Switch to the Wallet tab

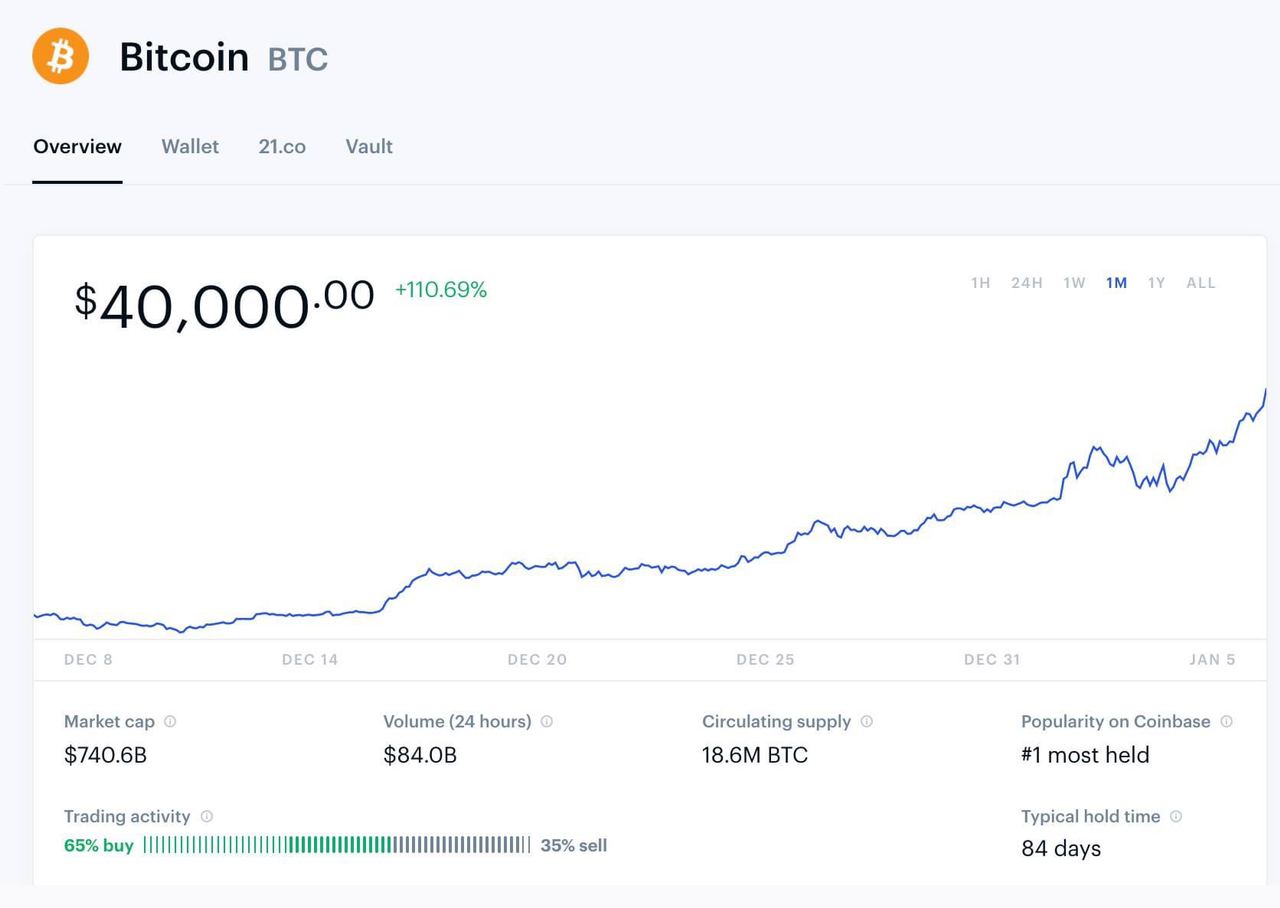click(x=190, y=146)
